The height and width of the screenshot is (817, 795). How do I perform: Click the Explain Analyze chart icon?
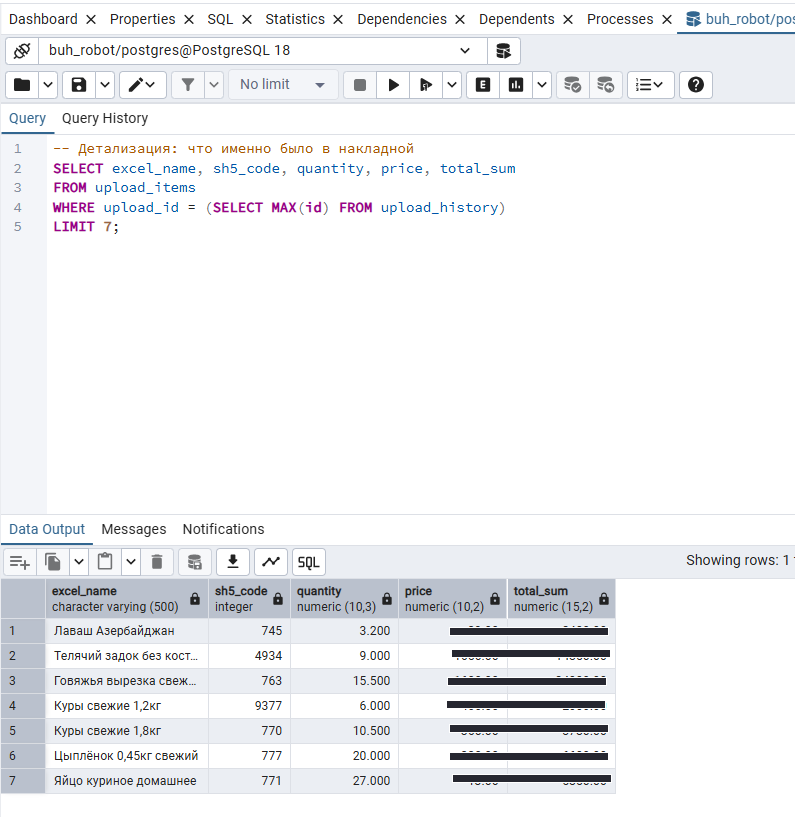click(516, 85)
